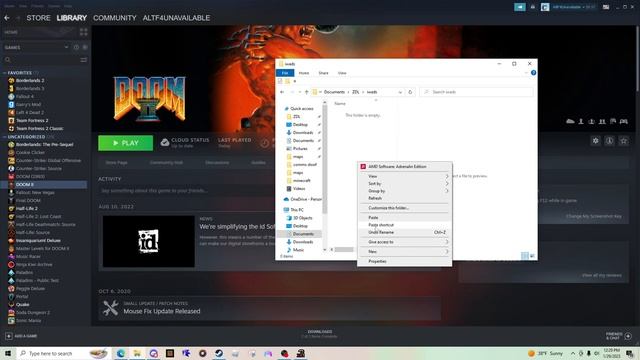Open Windows Start menu
Viewport: 640px width, 360px height.
(x=8, y=353)
